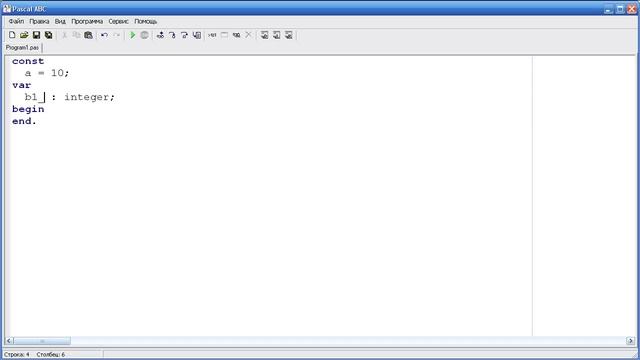The image size is (640, 360).
Task: Click the Run to Cursor icon
Action: (184, 35)
